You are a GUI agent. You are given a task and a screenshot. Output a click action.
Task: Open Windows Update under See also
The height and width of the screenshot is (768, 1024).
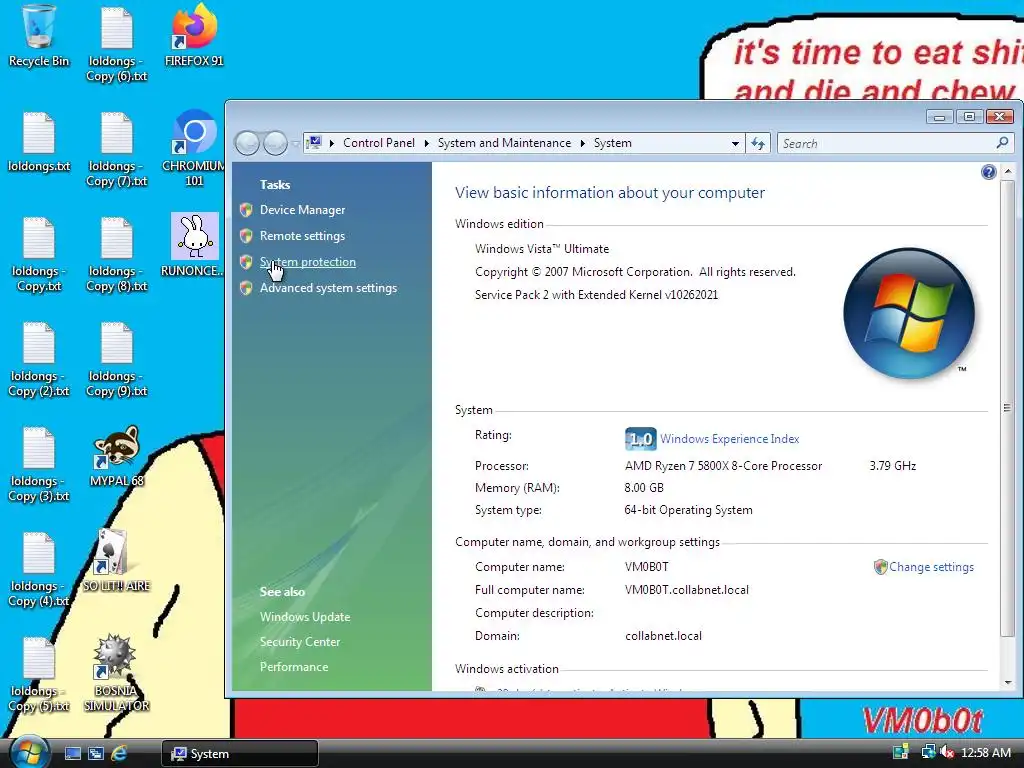tap(305, 616)
